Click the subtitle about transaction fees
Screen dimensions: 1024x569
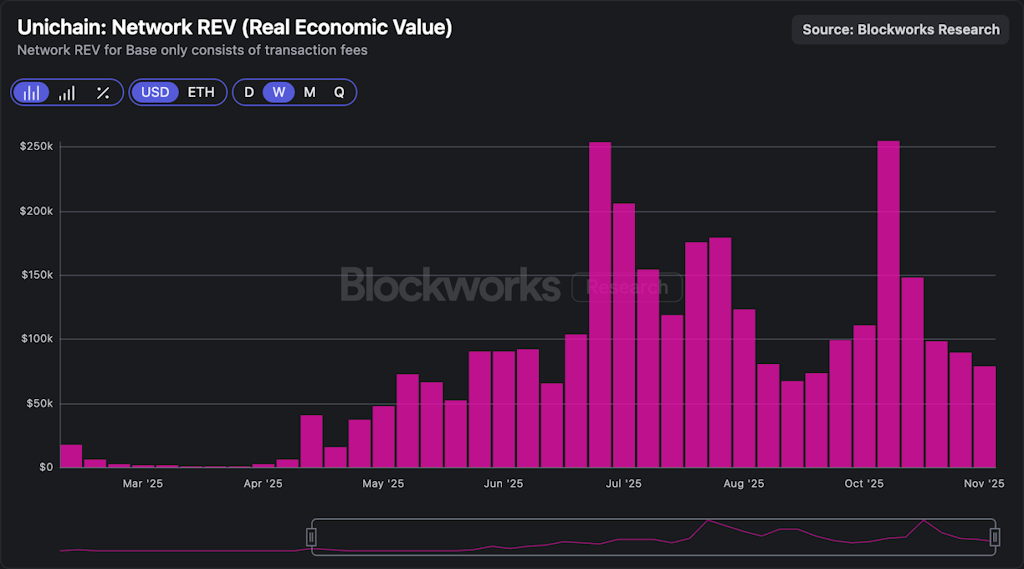pos(192,50)
